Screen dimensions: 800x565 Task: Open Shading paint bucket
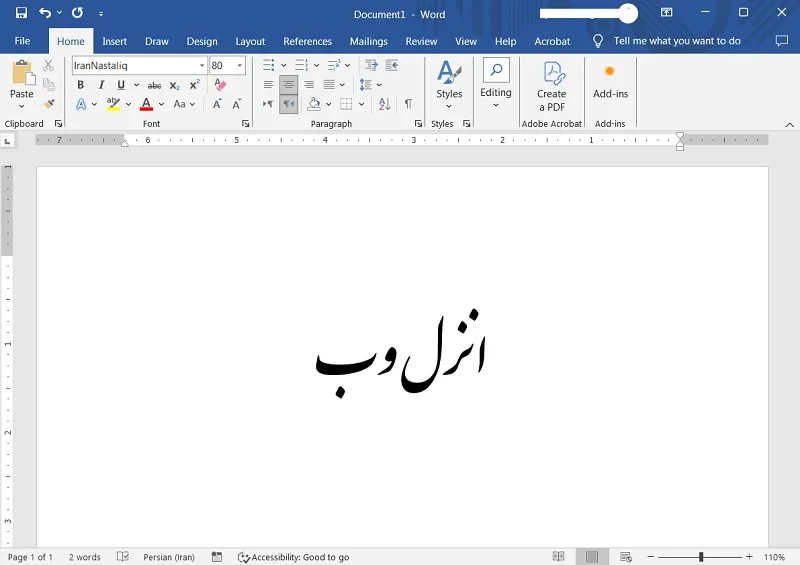pyautogui.click(x=314, y=104)
